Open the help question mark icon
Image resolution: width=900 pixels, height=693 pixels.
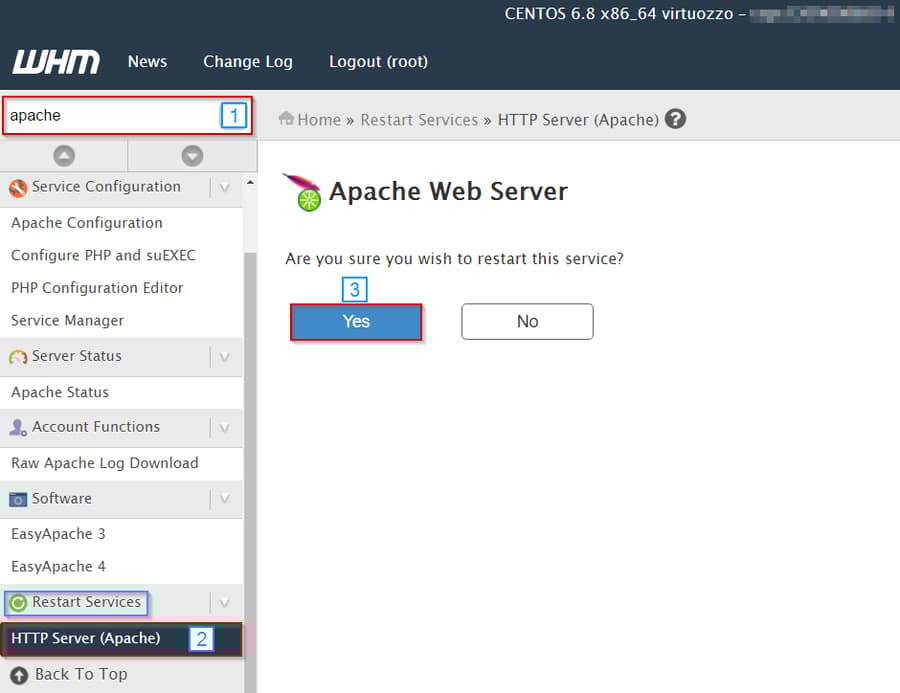pyautogui.click(x=675, y=118)
